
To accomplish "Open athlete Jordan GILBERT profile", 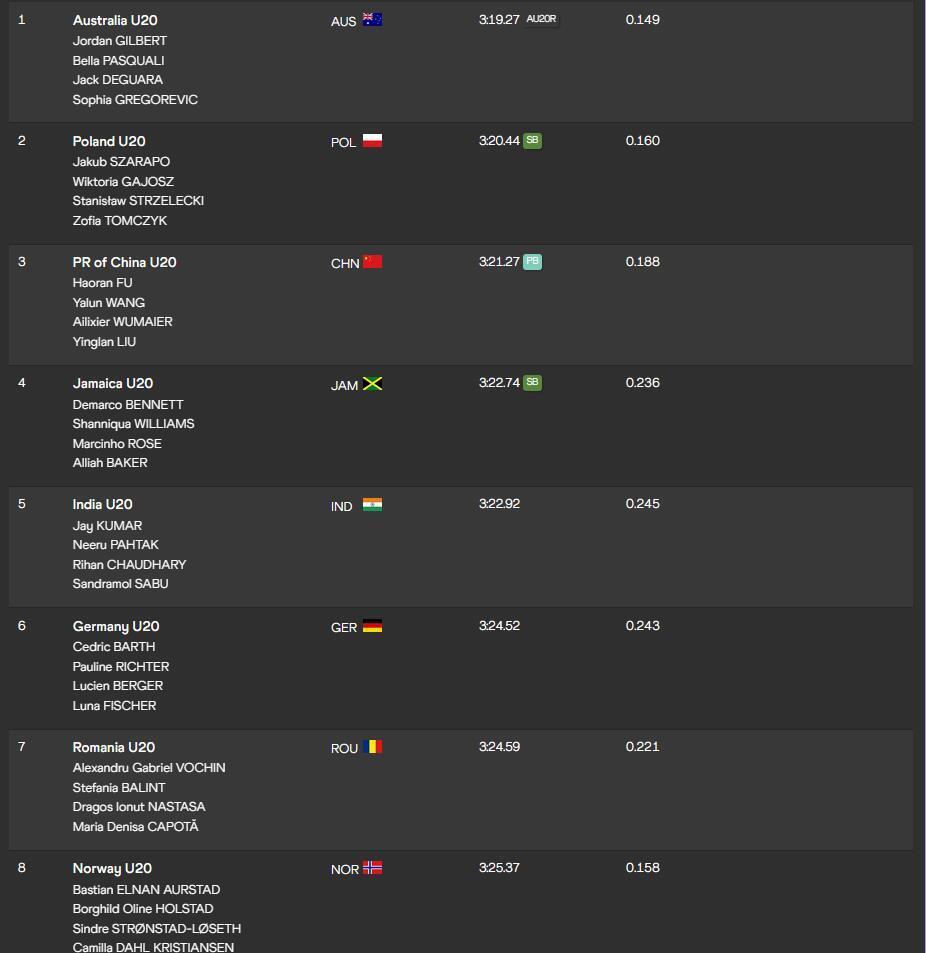I will click(120, 41).
